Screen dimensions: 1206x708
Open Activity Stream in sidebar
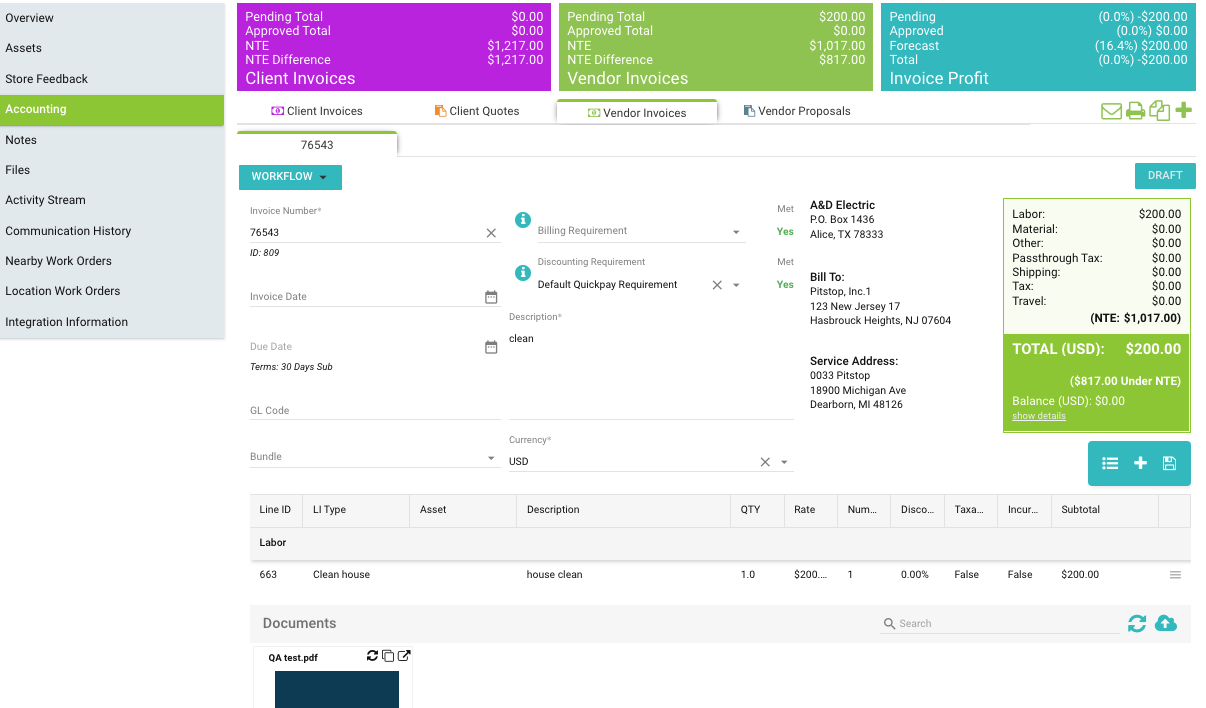[x=46, y=200]
